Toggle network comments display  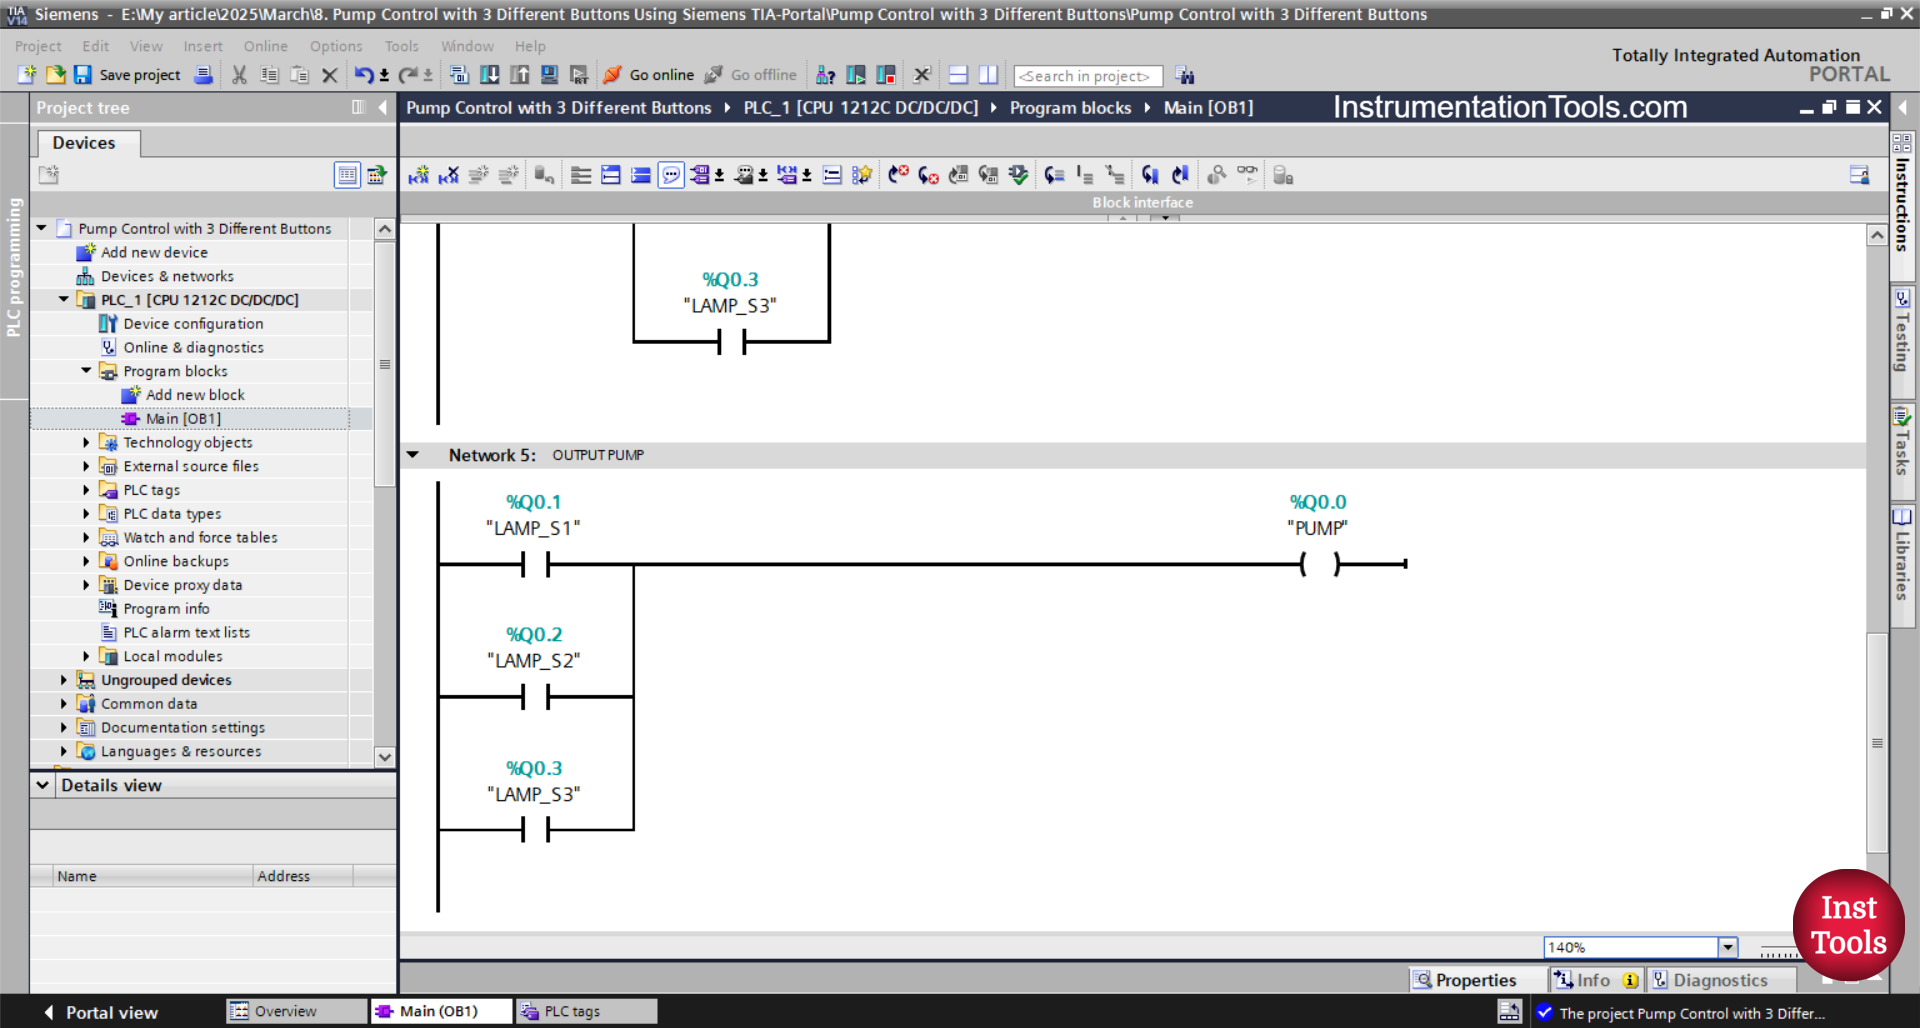(671, 175)
